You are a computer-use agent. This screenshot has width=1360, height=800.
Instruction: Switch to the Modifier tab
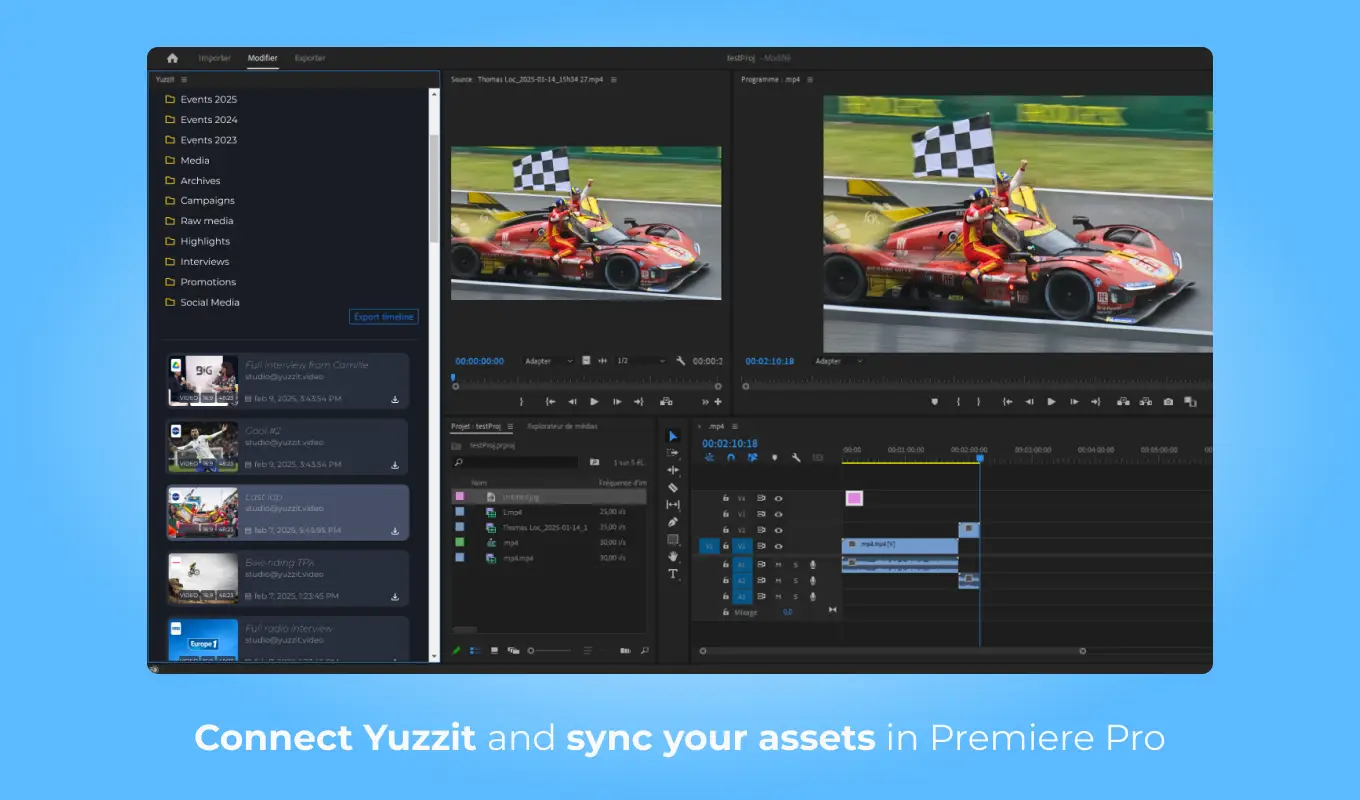[x=263, y=58]
